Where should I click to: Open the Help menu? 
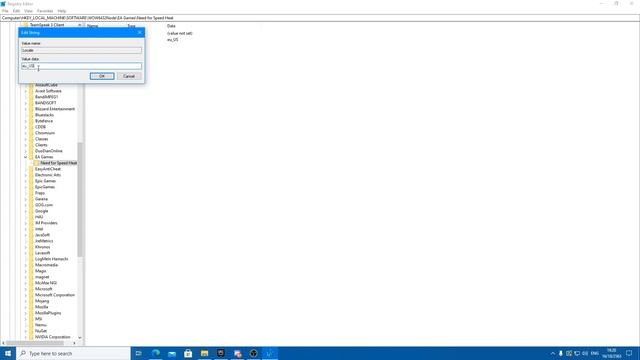62,11
